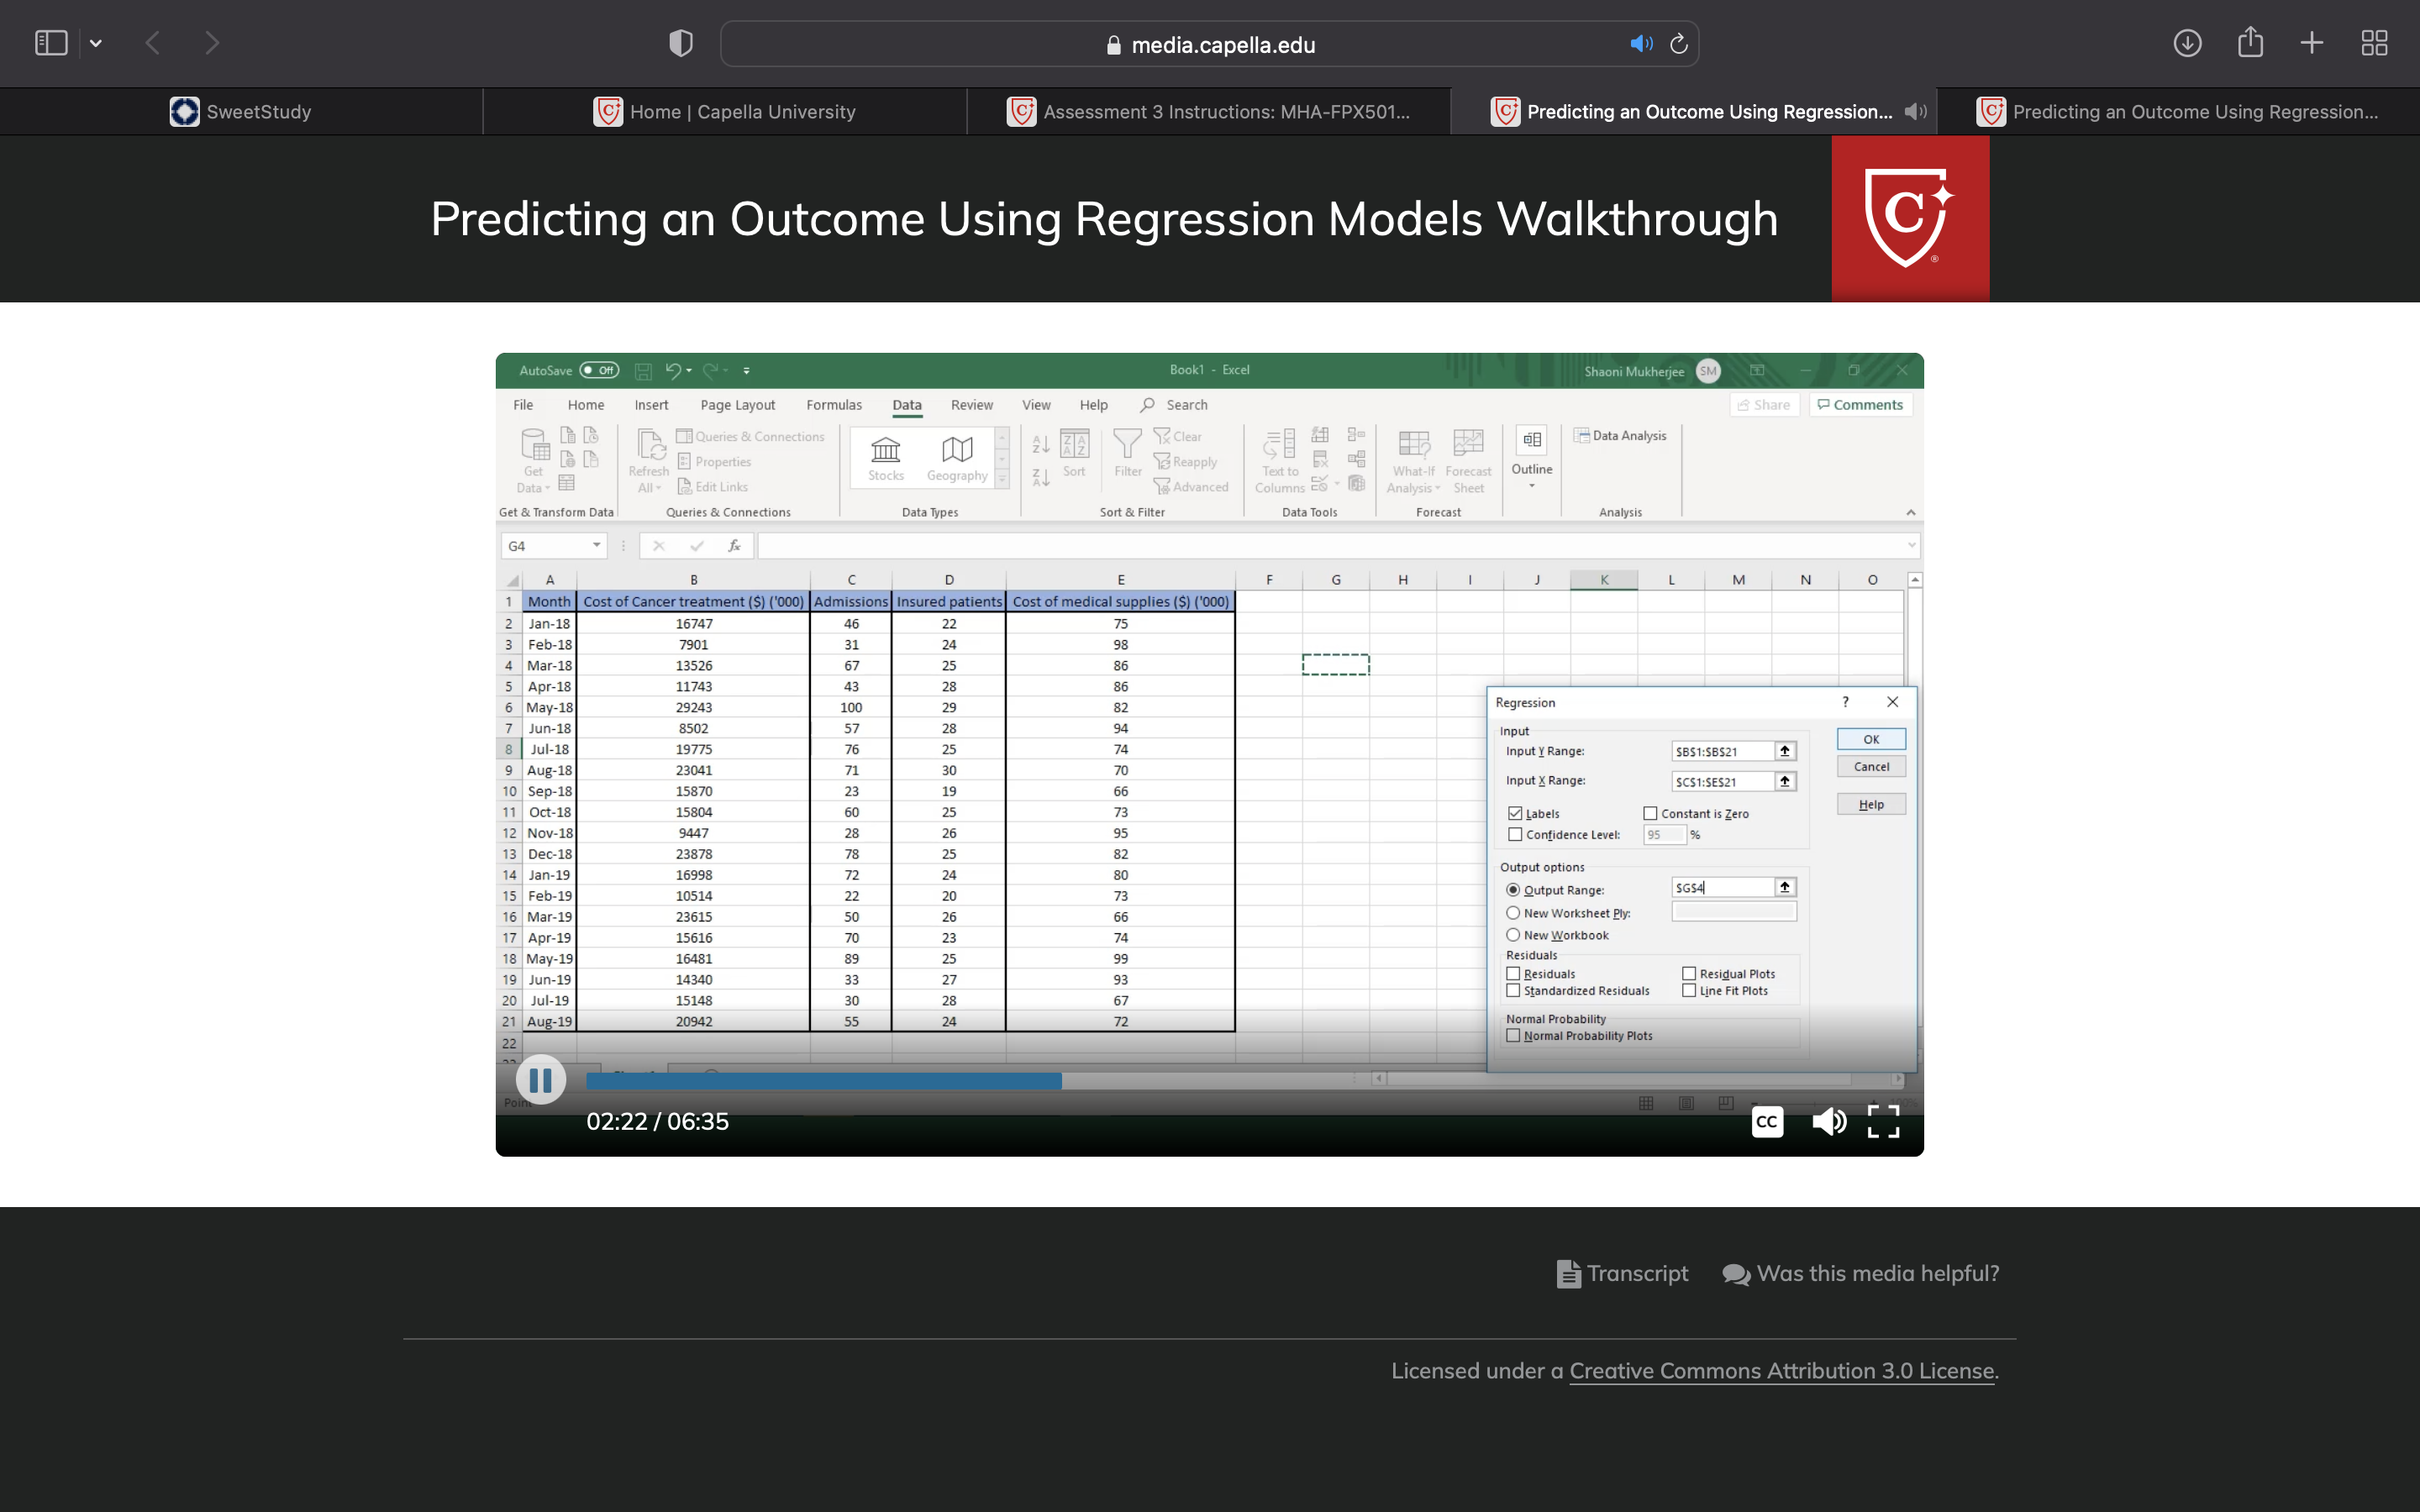Open the Data Analysis tool
Screen dimensions: 2420x1512
click(x=1620, y=435)
